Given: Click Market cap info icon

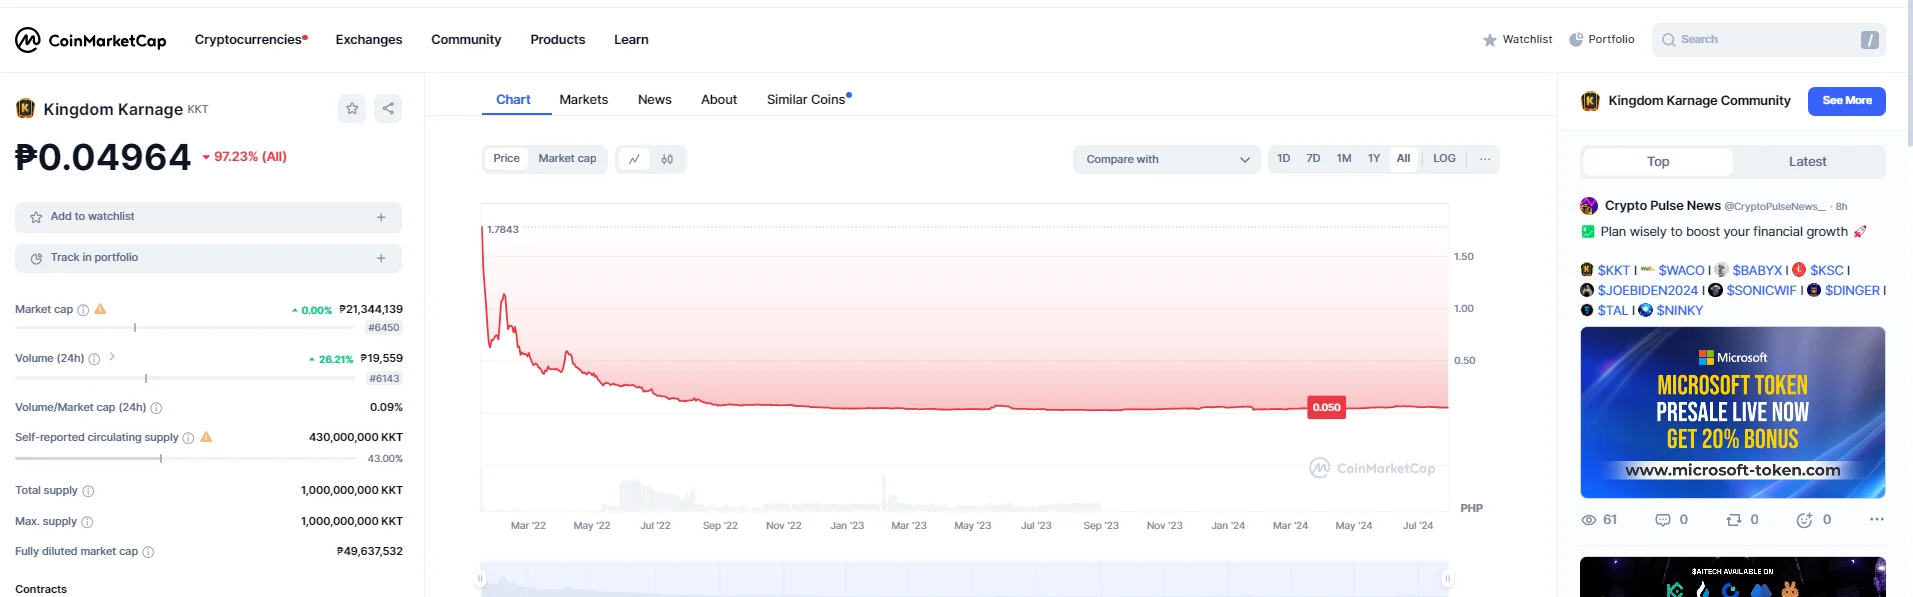Looking at the screenshot, I should click(x=83, y=310).
